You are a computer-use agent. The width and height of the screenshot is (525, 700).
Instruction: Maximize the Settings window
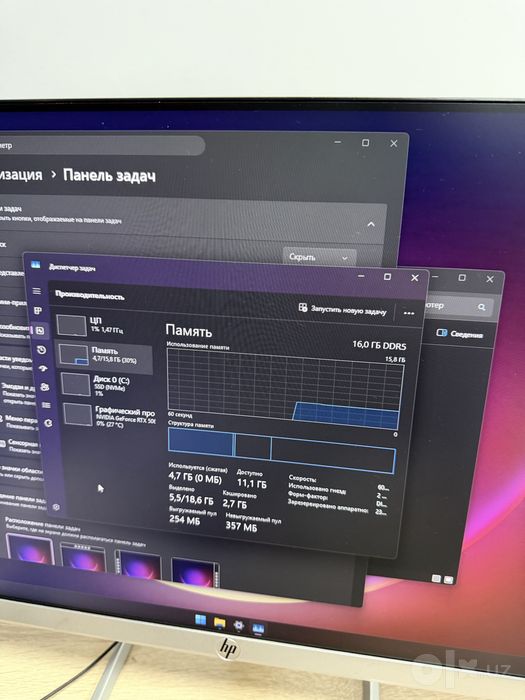point(366,143)
